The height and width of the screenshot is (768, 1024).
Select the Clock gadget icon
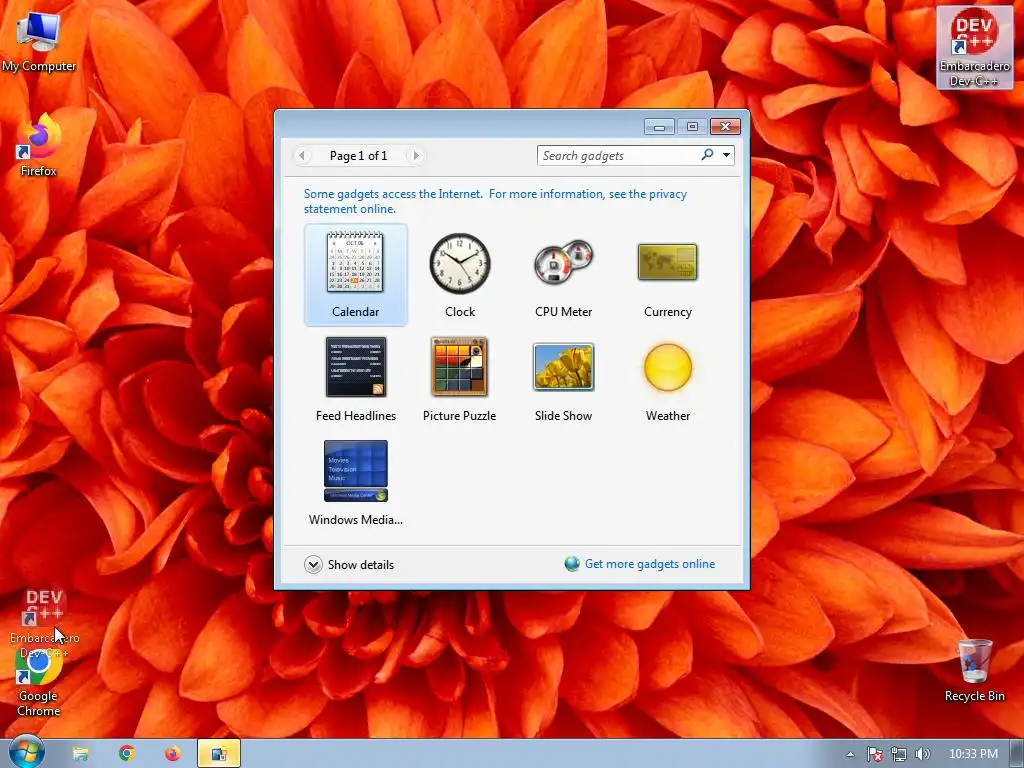tap(460, 263)
